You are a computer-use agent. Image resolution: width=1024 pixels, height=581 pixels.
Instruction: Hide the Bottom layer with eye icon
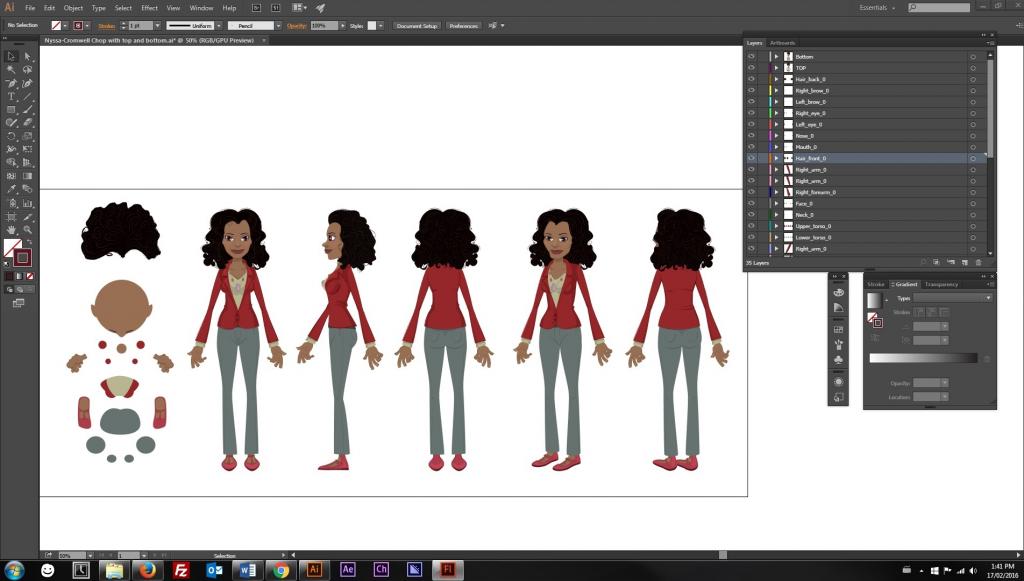(751, 57)
